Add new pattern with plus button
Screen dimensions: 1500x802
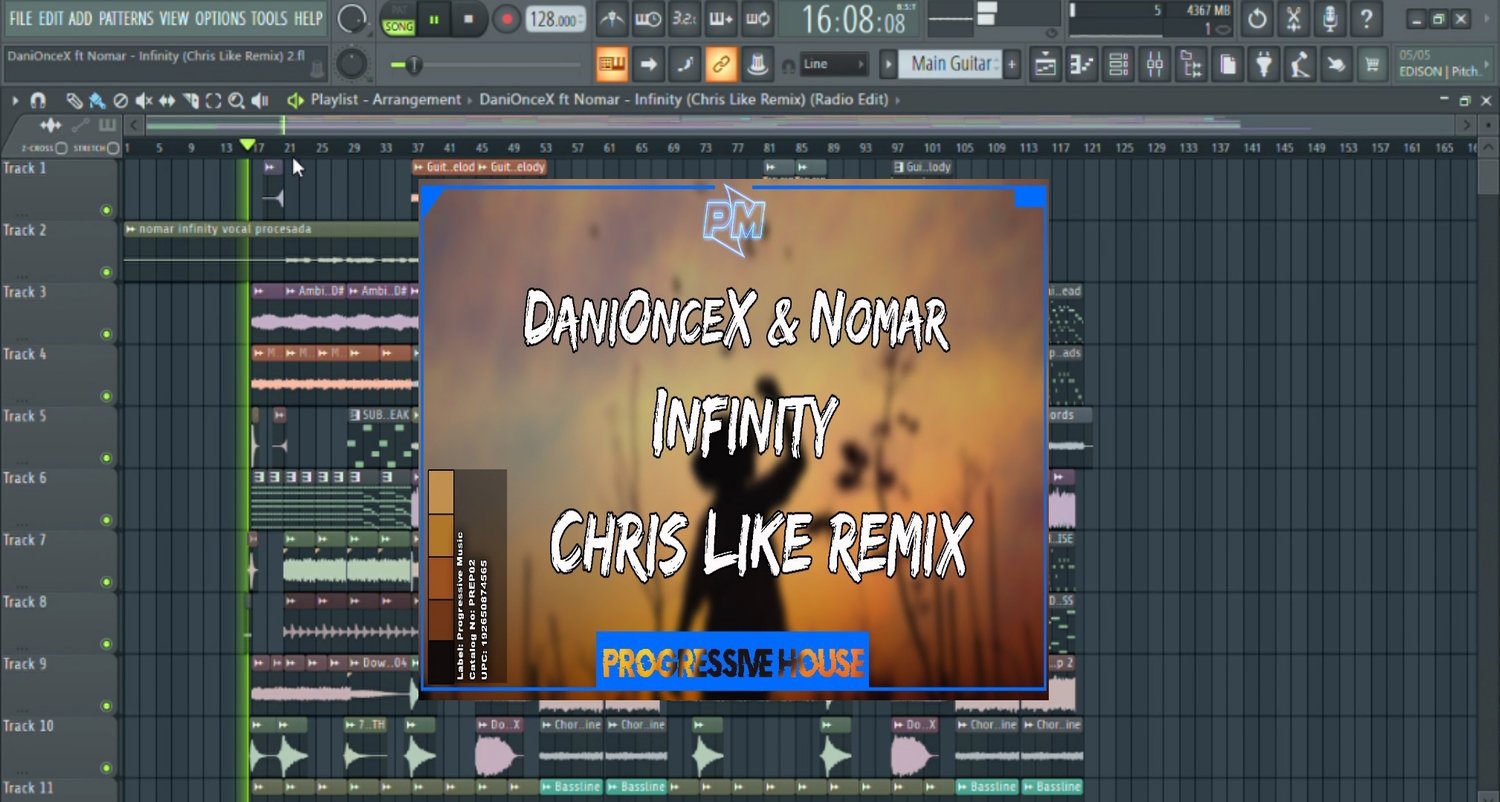(x=1012, y=64)
